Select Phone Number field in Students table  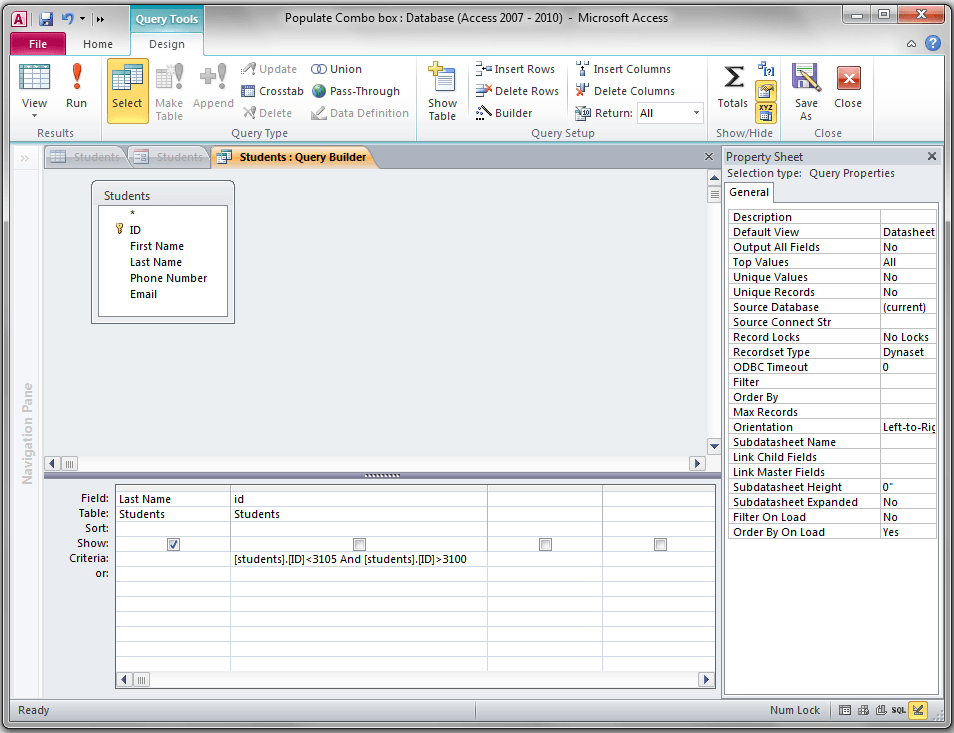coord(169,278)
